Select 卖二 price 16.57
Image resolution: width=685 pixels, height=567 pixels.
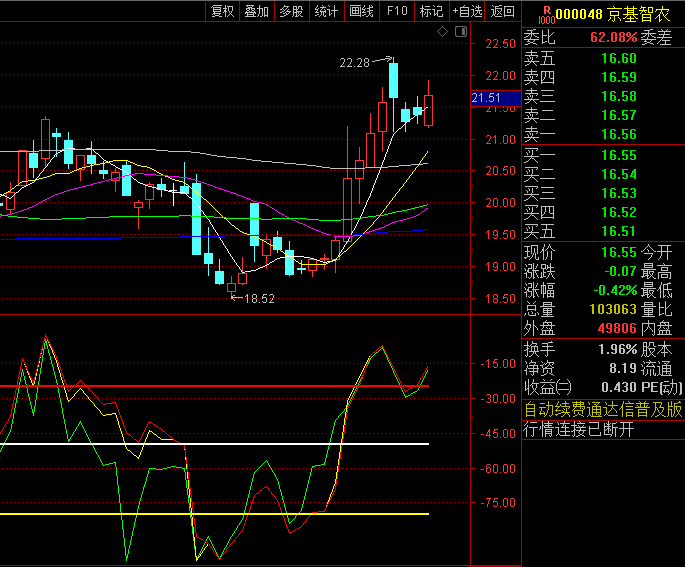[x=619, y=115]
